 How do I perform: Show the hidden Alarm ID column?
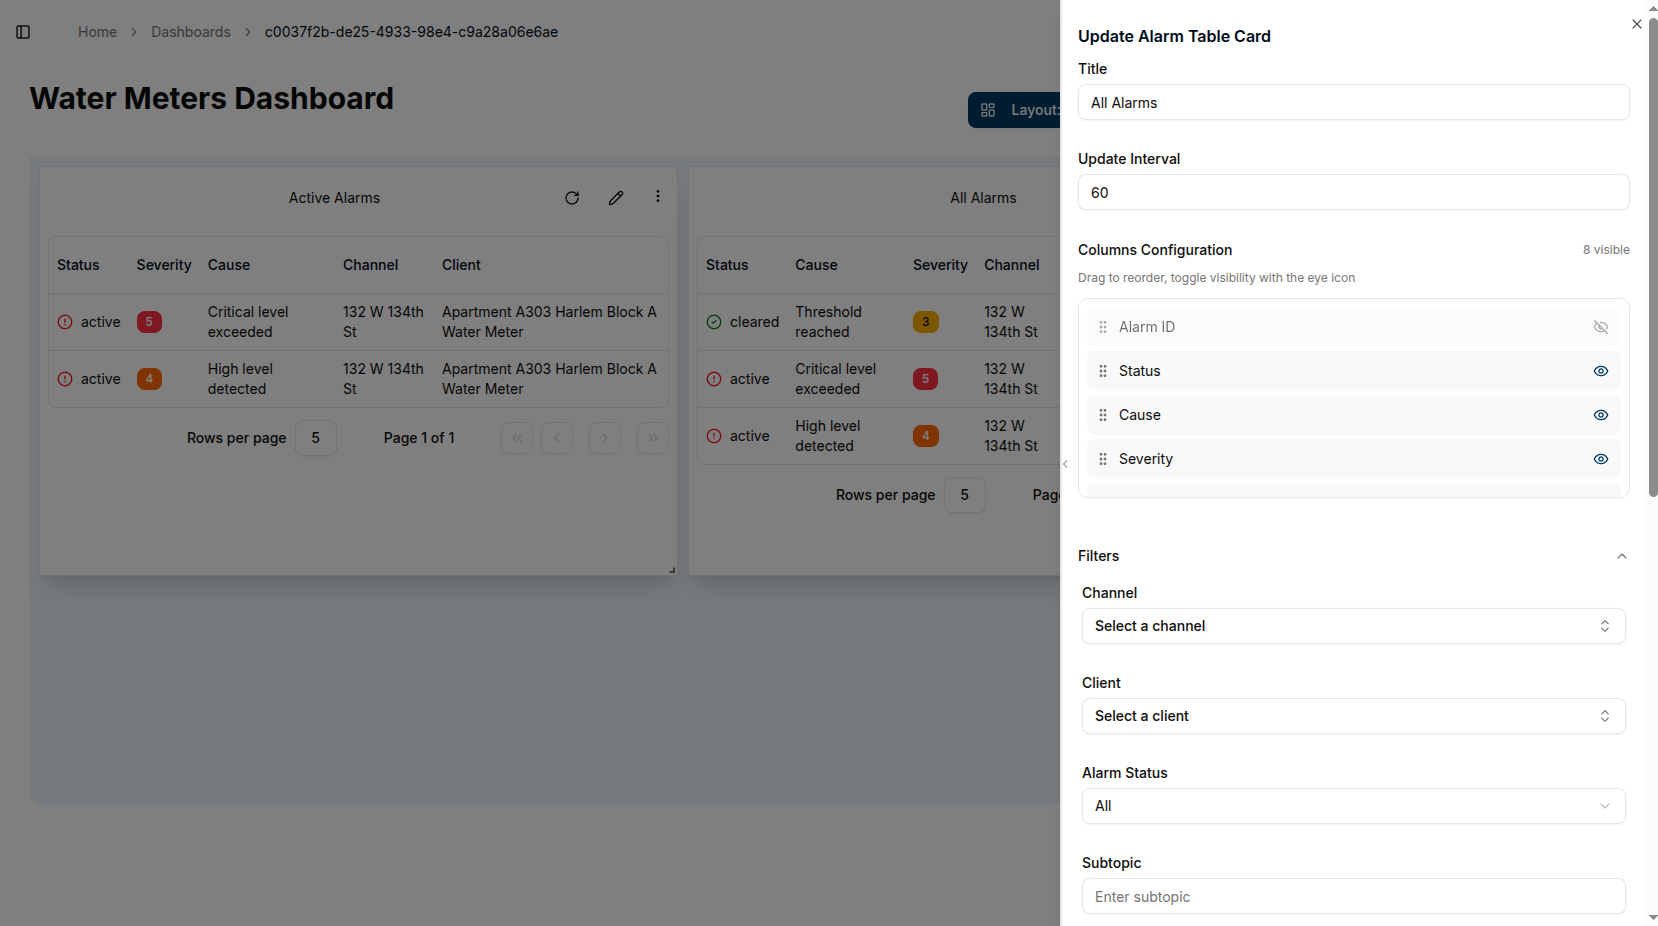[x=1600, y=327]
